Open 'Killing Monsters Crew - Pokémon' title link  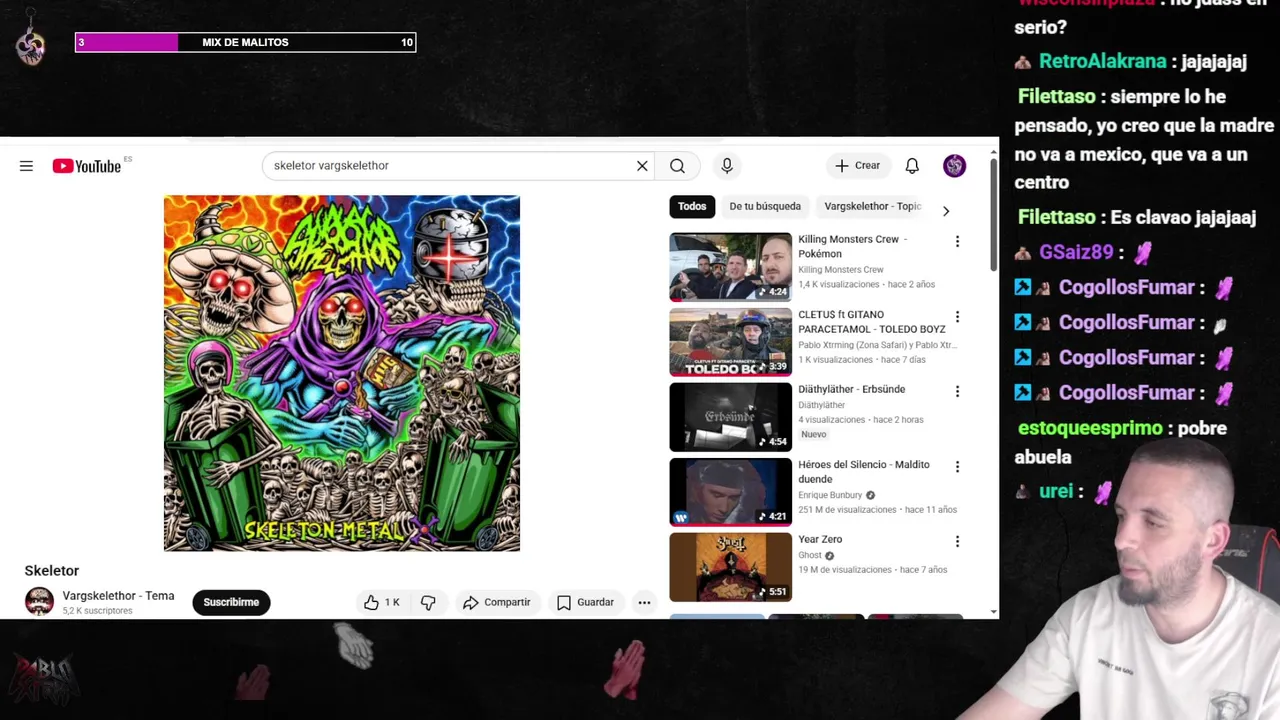click(853, 247)
